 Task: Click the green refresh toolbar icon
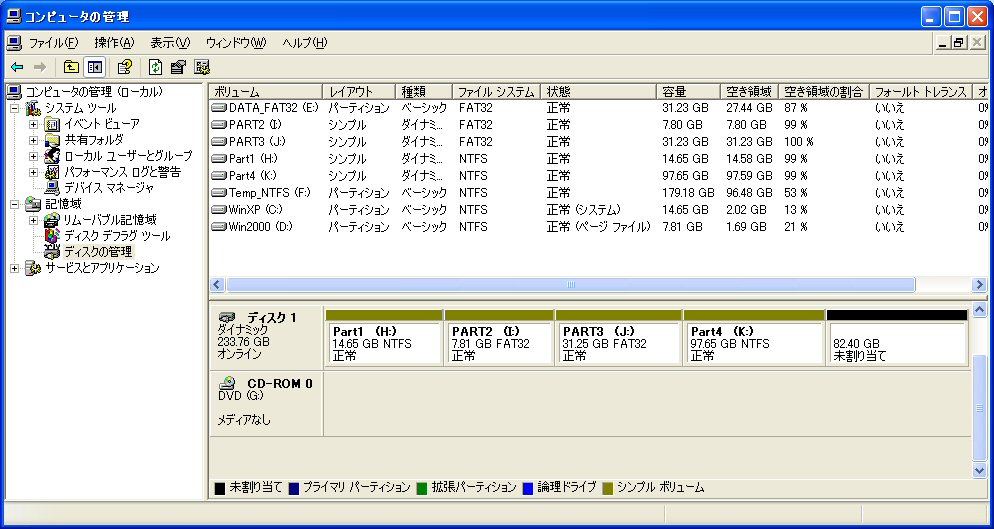[x=155, y=67]
